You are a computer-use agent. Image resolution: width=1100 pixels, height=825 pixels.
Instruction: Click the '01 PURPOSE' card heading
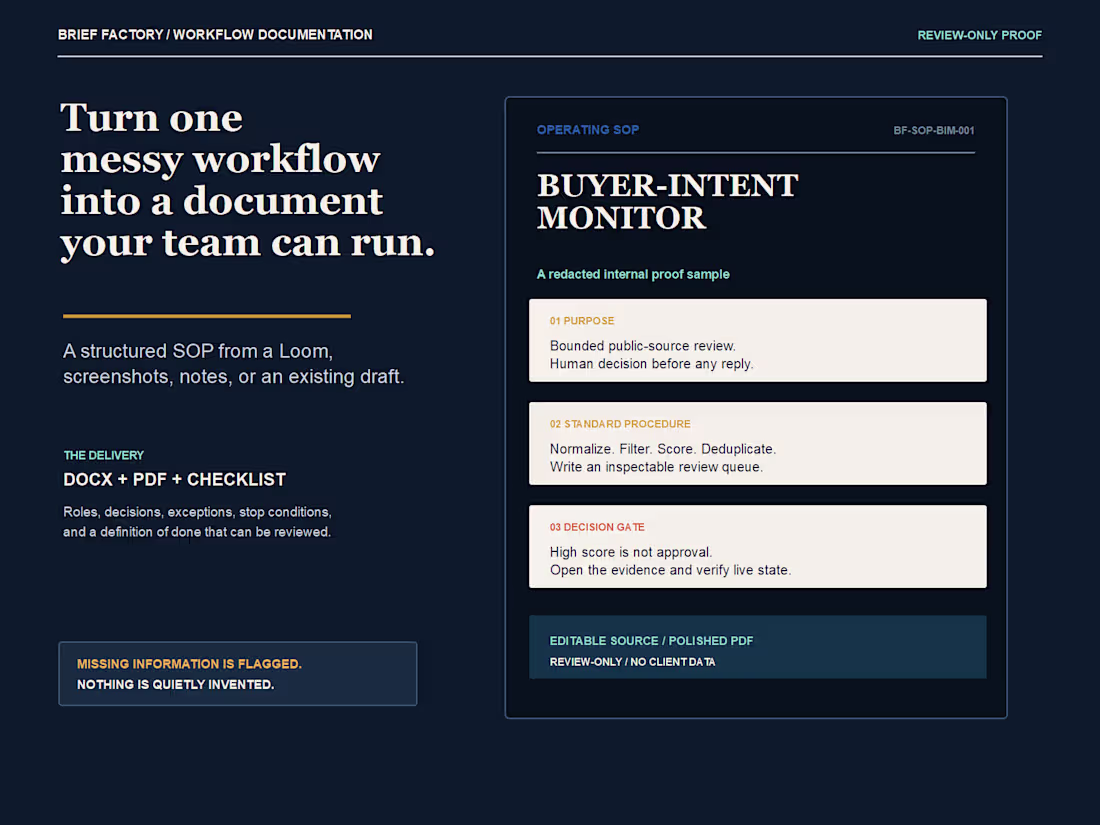[582, 321]
